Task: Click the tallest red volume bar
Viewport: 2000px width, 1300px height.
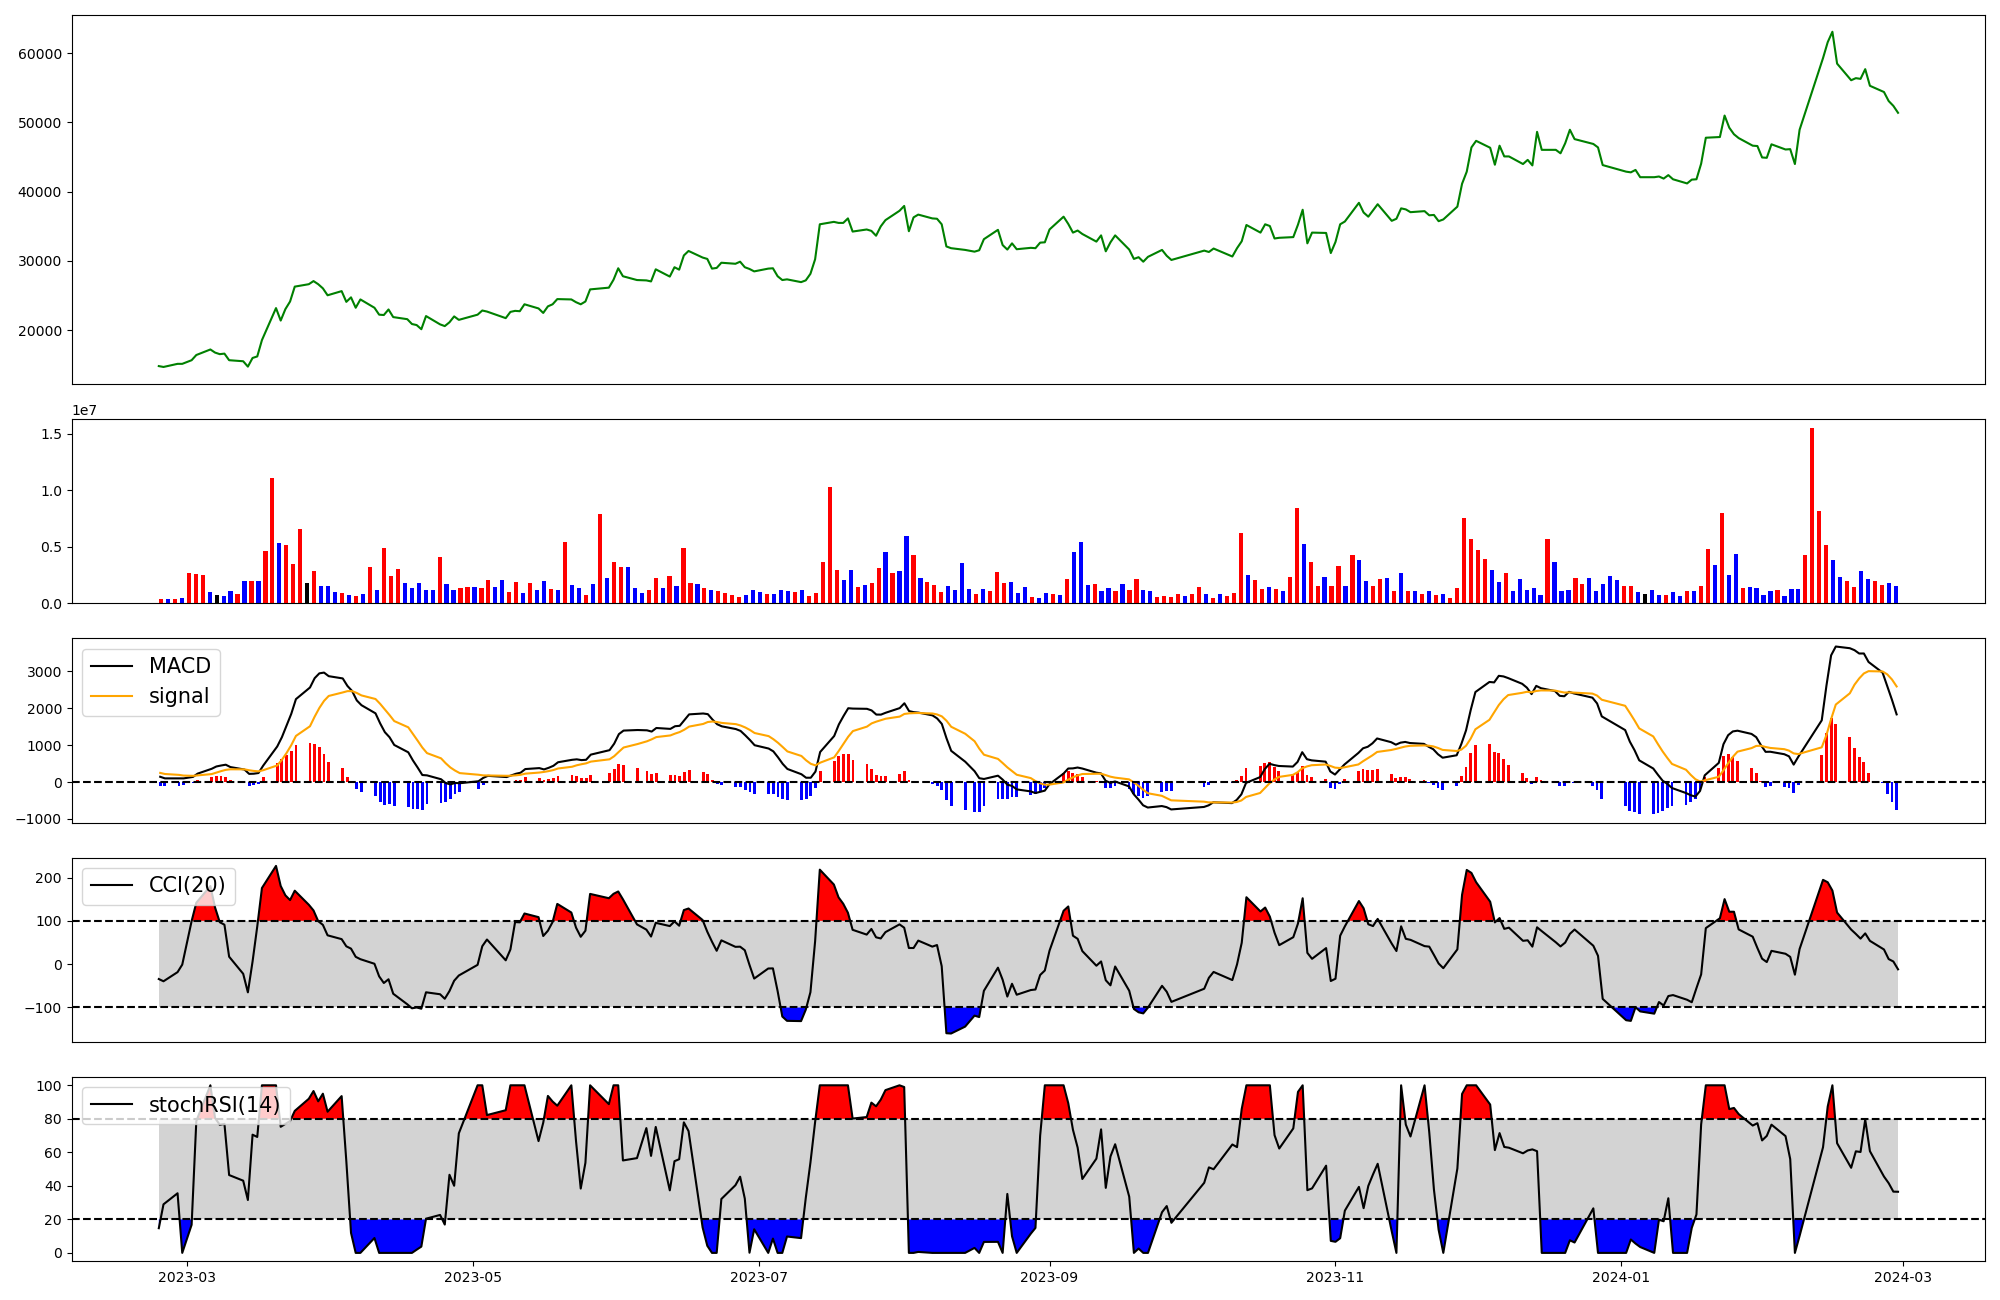Action: click(x=1811, y=515)
